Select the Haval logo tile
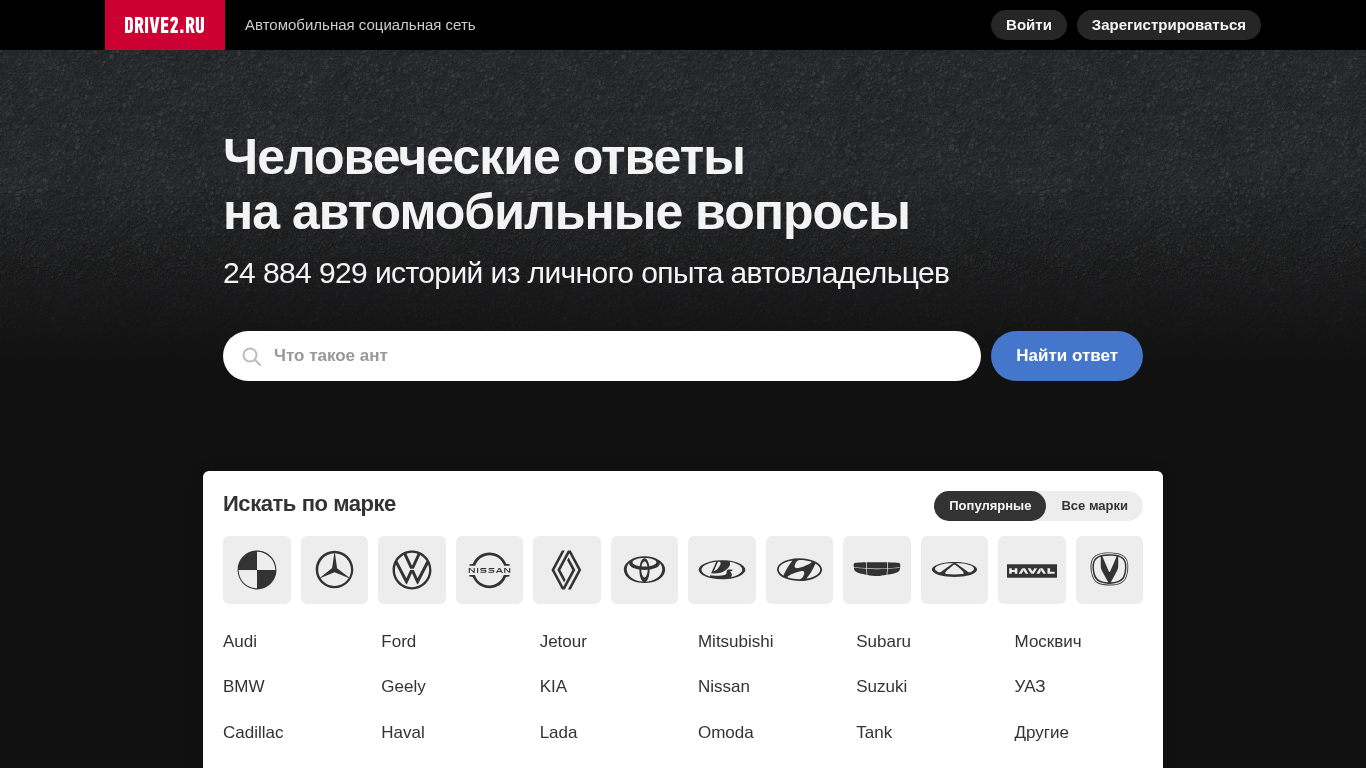Viewport: 1366px width, 768px height. coord(1032,570)
